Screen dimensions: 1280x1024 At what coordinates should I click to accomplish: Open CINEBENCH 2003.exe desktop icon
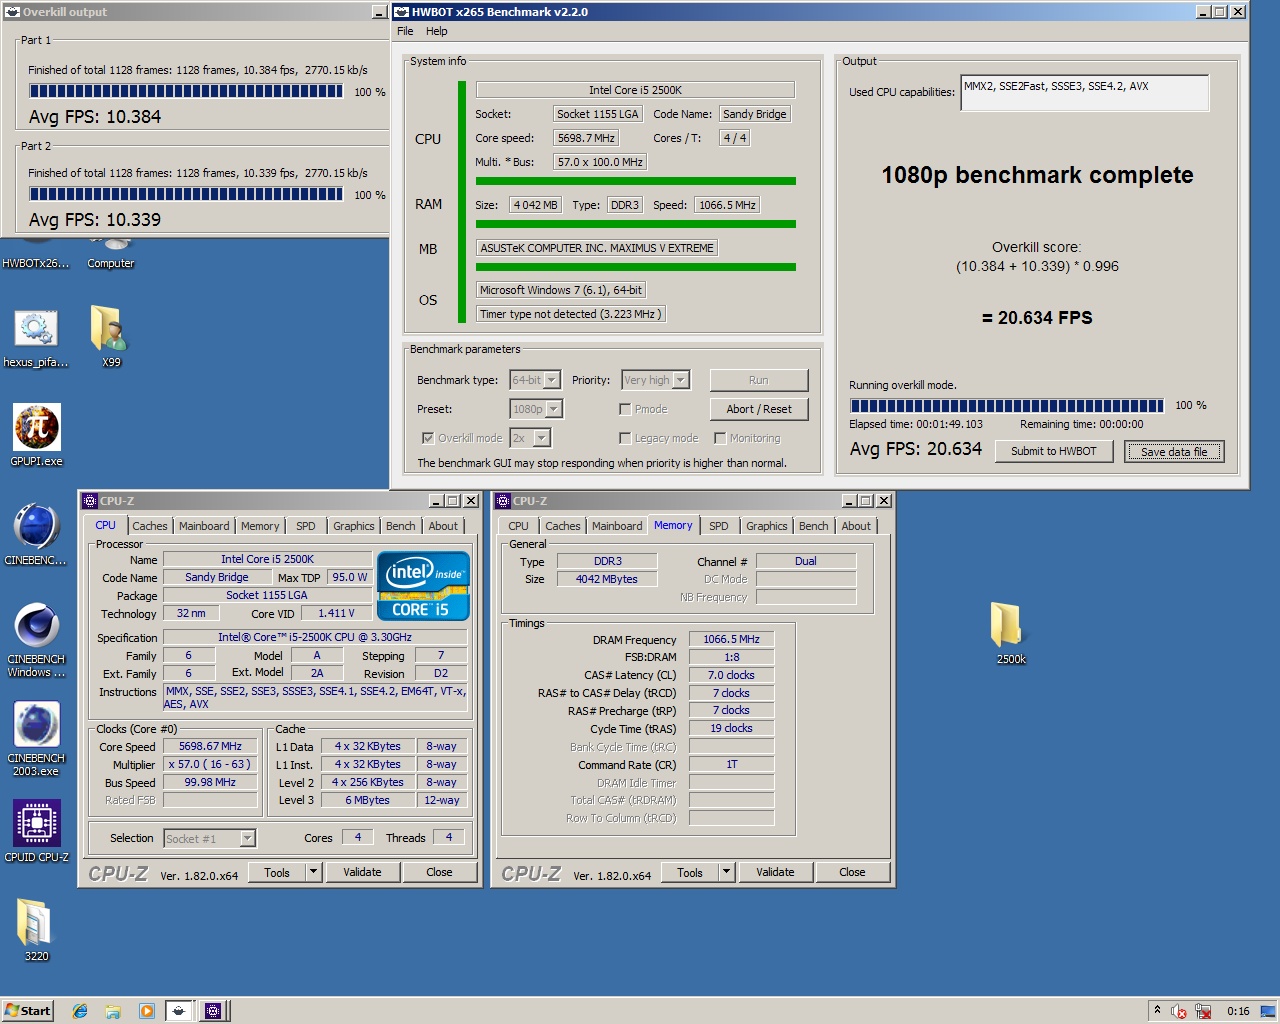point(37,738)
